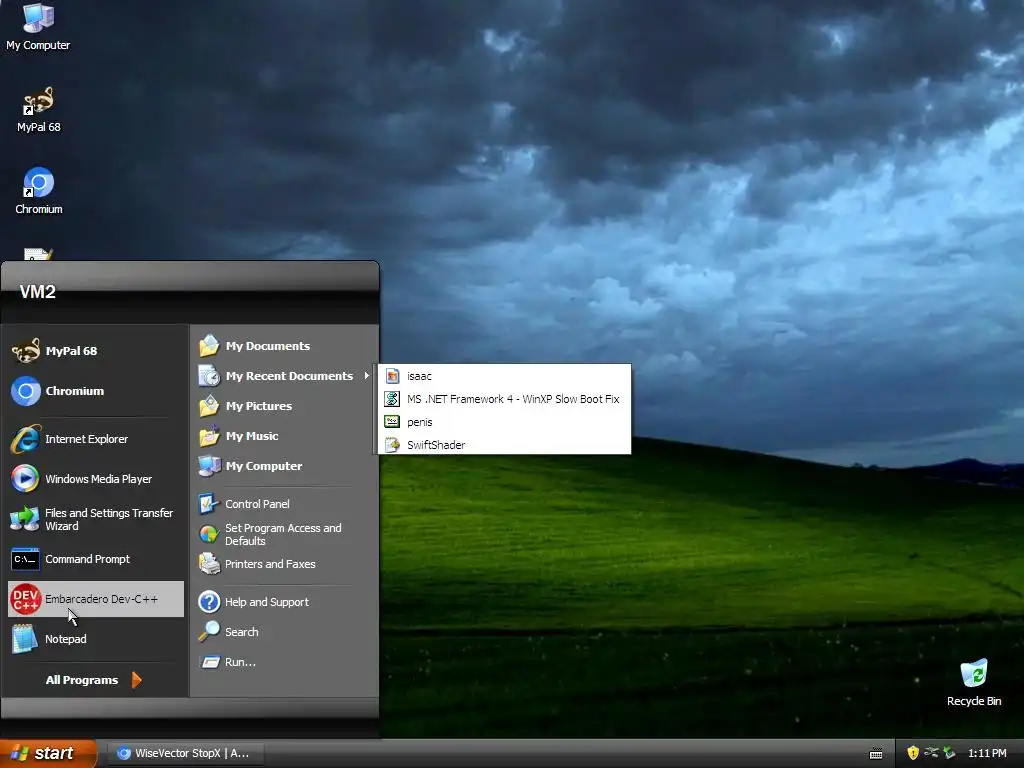Open Search from the Start menu

pos(285,632)
